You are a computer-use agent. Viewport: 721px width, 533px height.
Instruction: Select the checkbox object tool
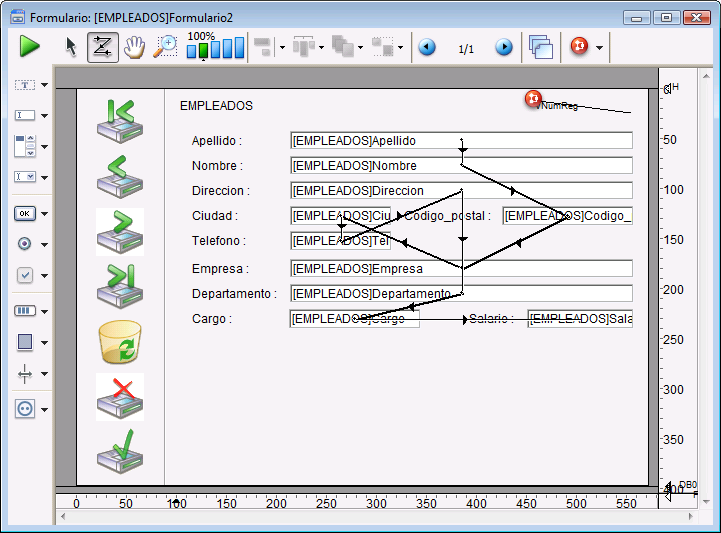click(x=26, y=275)
